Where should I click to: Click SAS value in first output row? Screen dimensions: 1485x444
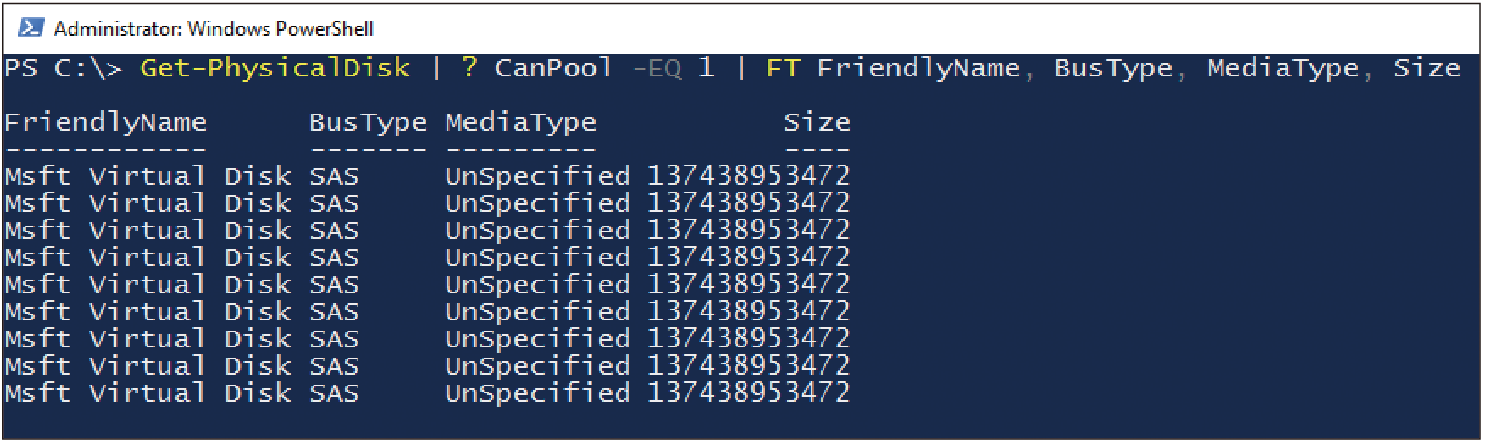click(x=334, y=177)
